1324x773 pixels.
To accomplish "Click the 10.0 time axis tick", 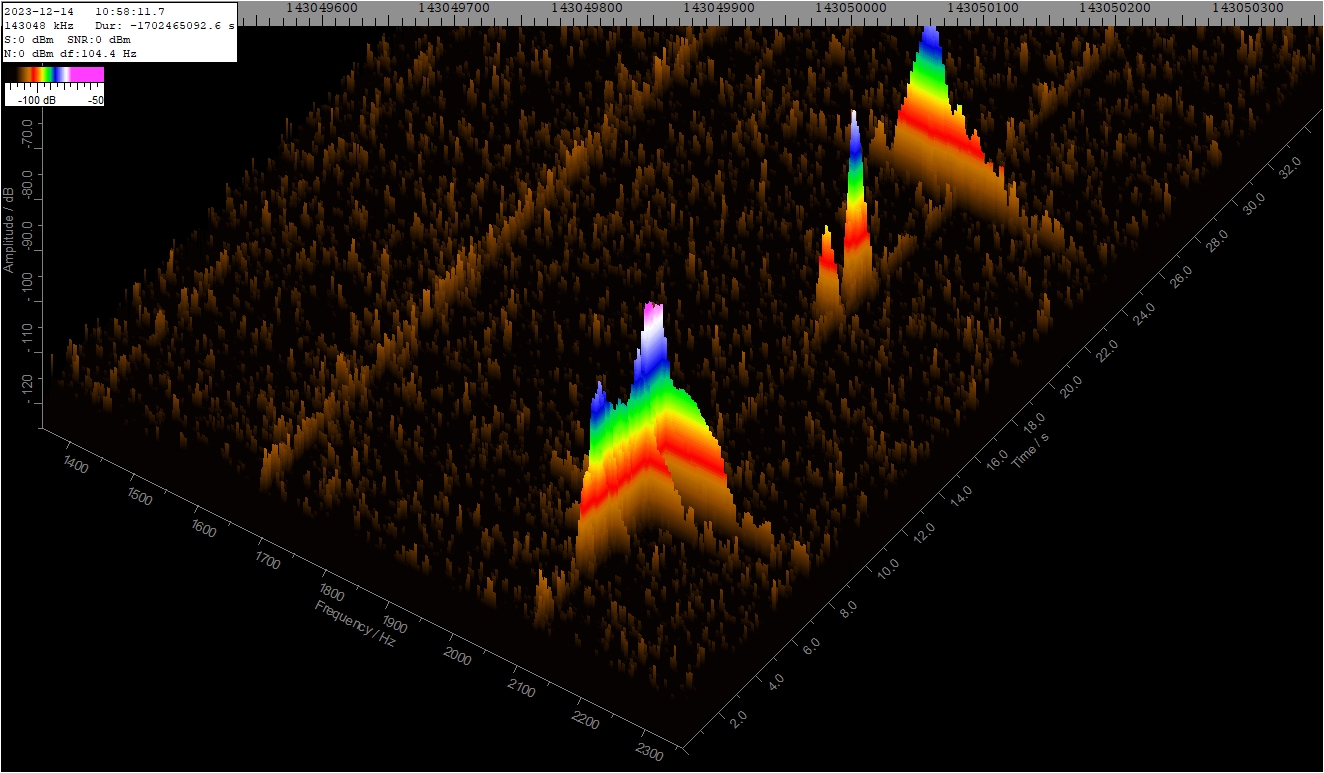I will [888, 569].
